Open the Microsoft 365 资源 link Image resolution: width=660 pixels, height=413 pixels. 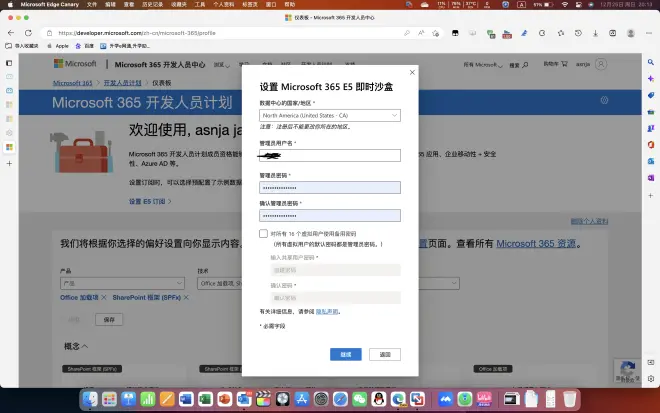[536, 243]
